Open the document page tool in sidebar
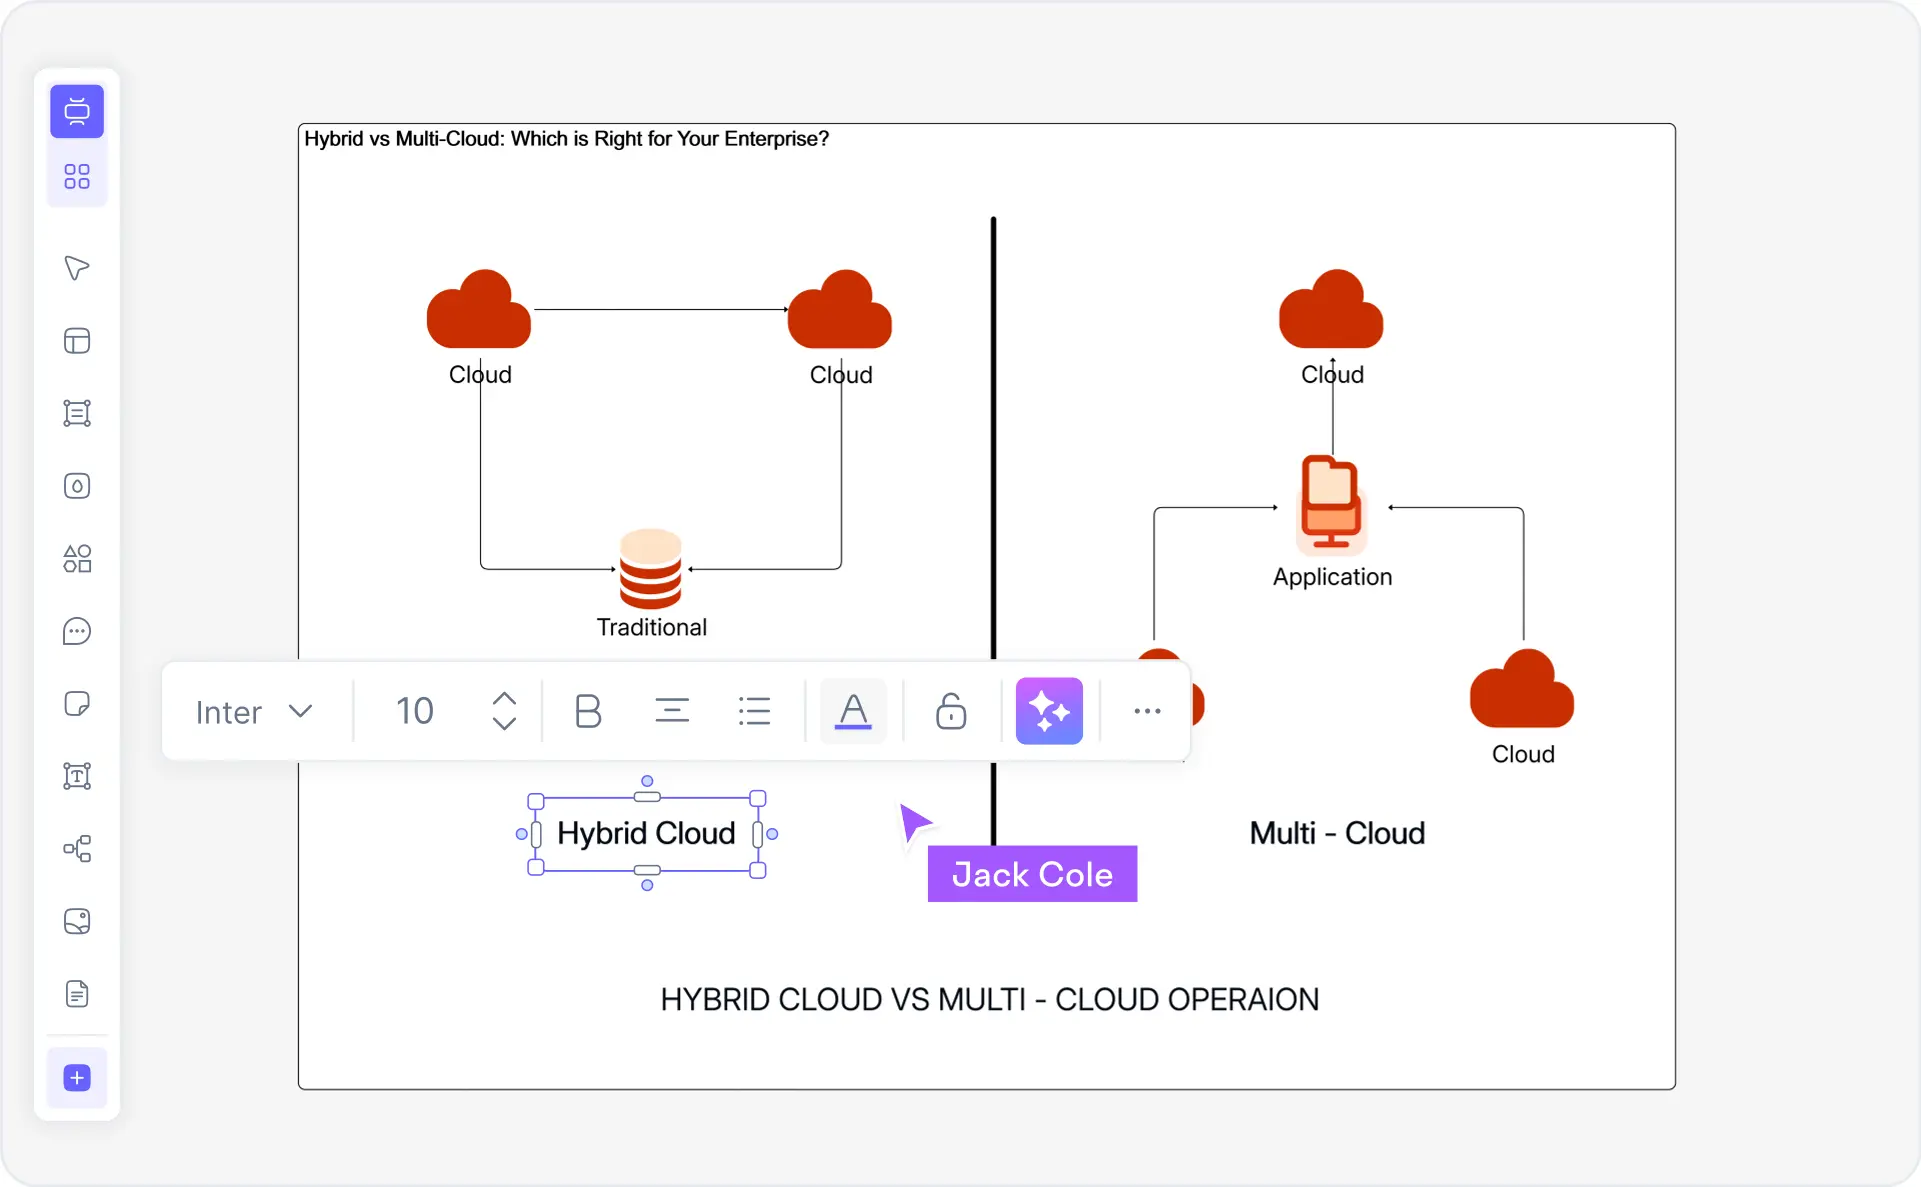Image resolution: width=1921 pixels, height=1187 pixels. click(x=77, y=994)
